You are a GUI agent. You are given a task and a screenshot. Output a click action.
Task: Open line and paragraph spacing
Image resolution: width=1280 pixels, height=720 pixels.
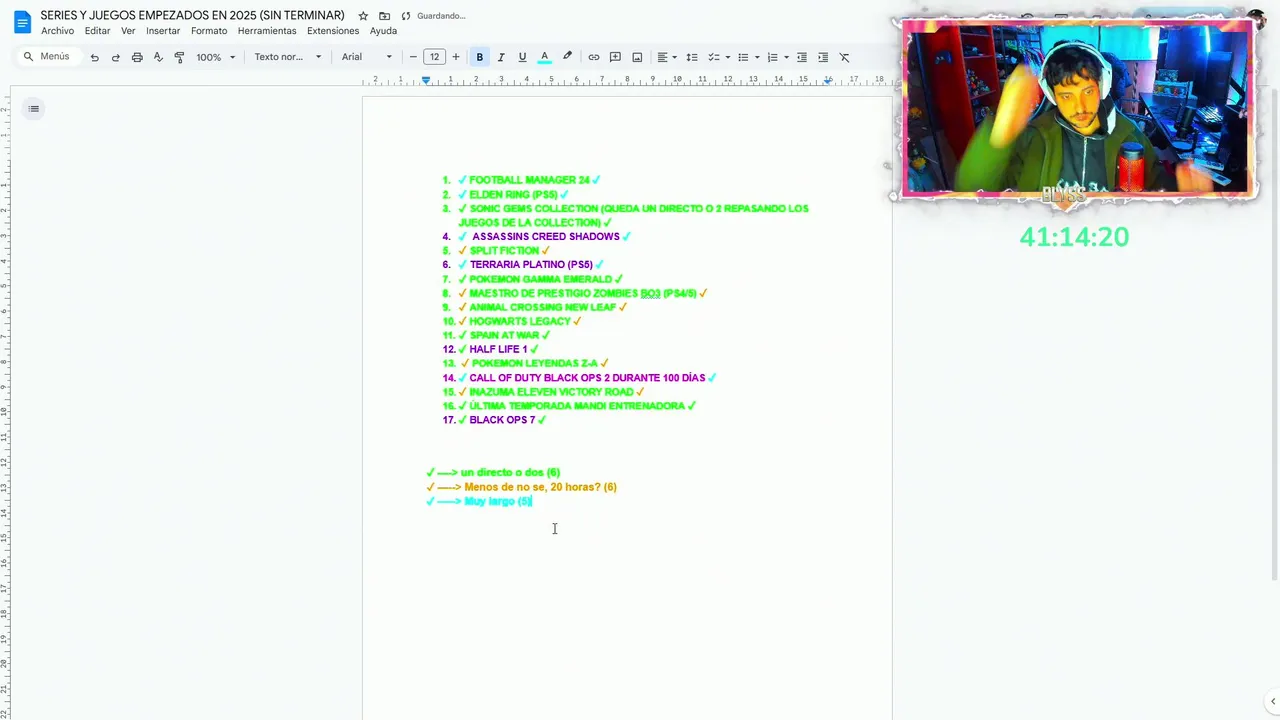(x=692, y=57)
